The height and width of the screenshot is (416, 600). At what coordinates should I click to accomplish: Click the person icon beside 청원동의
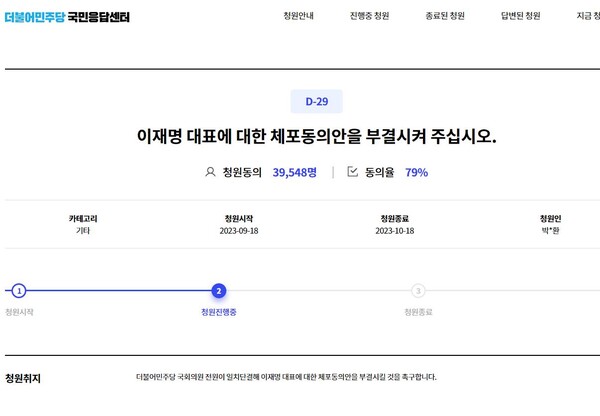tap(210, 172)
